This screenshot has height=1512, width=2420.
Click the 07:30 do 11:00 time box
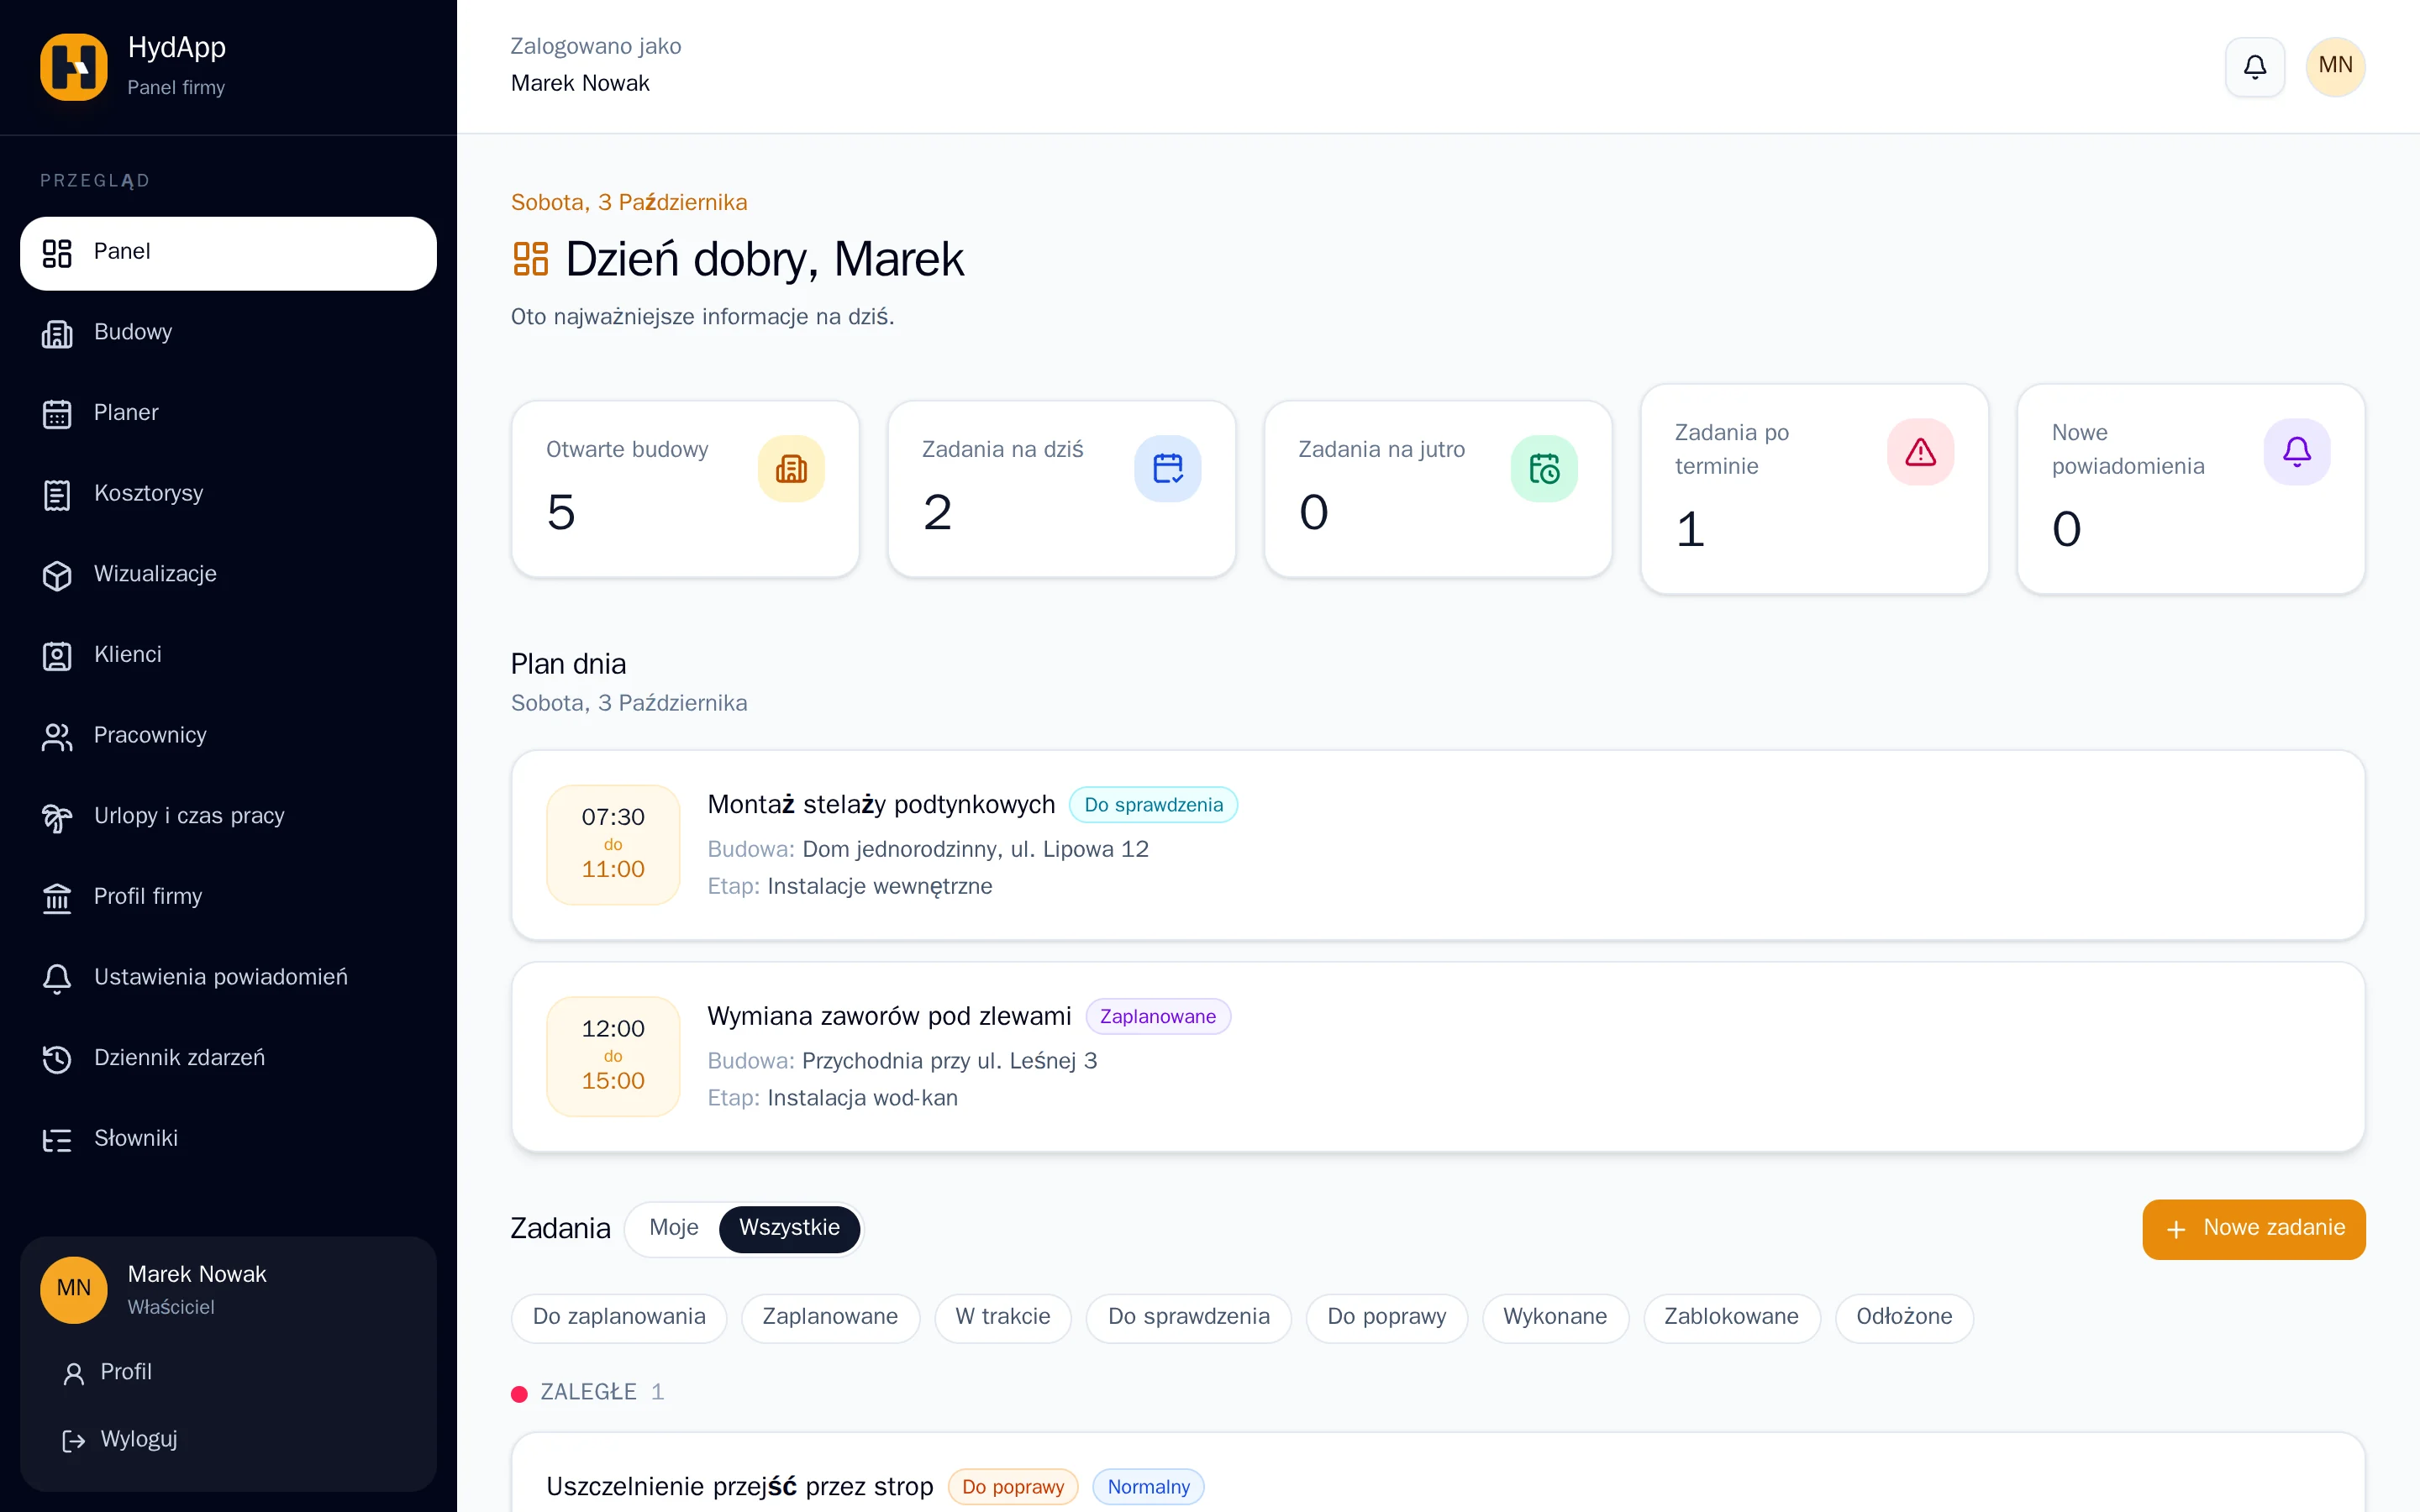tap(613, 844)
